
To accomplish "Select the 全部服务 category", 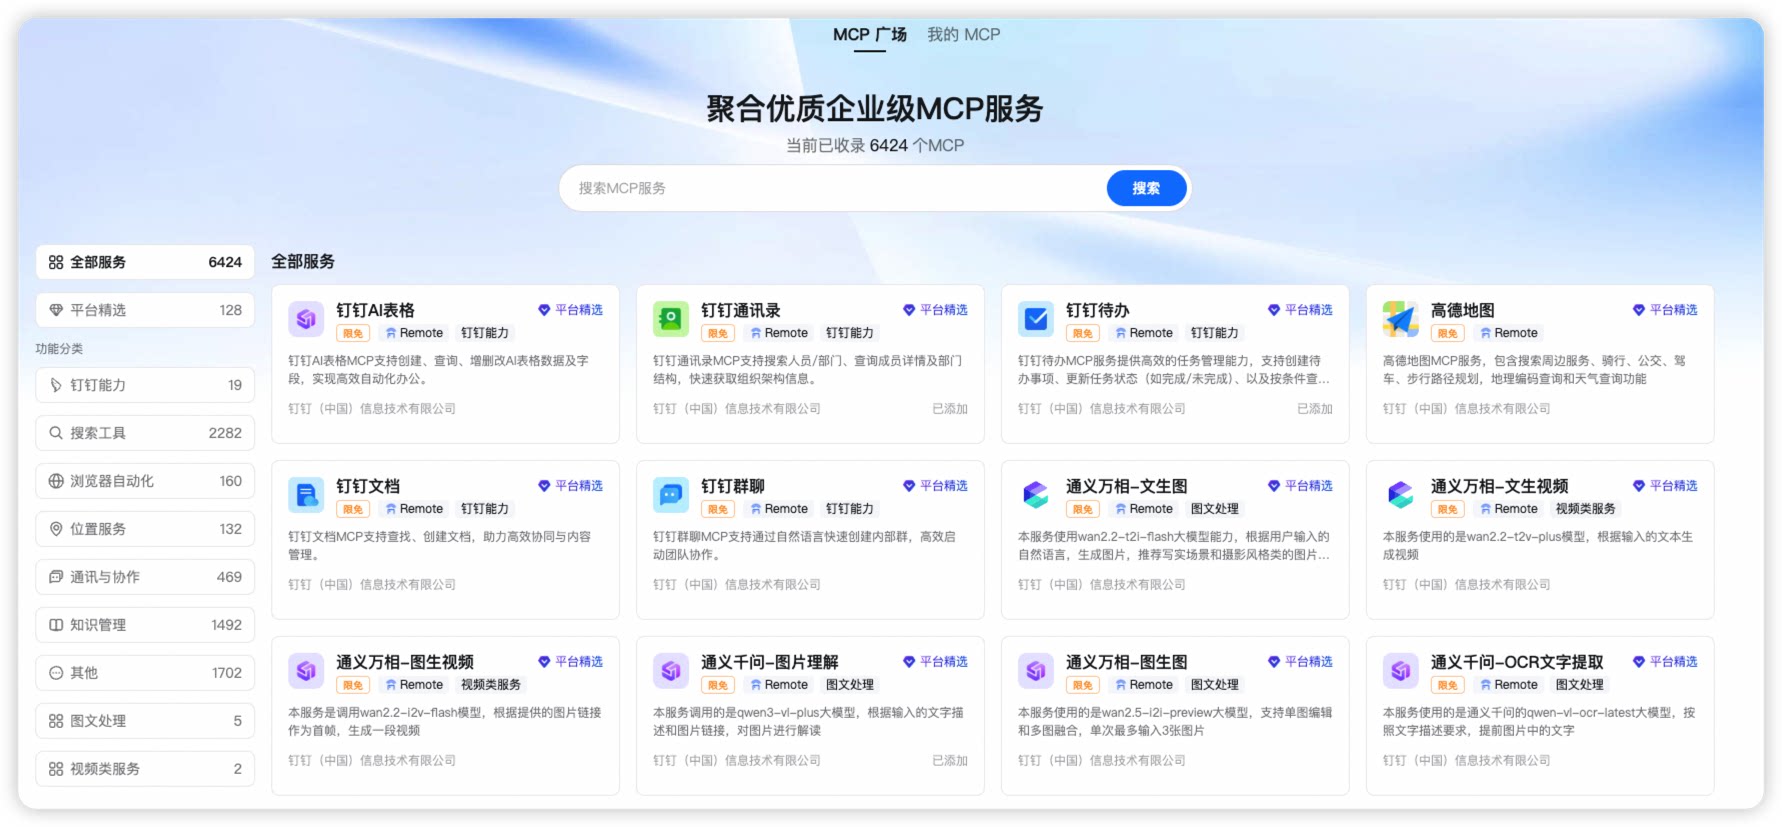I will pos(145,262).
